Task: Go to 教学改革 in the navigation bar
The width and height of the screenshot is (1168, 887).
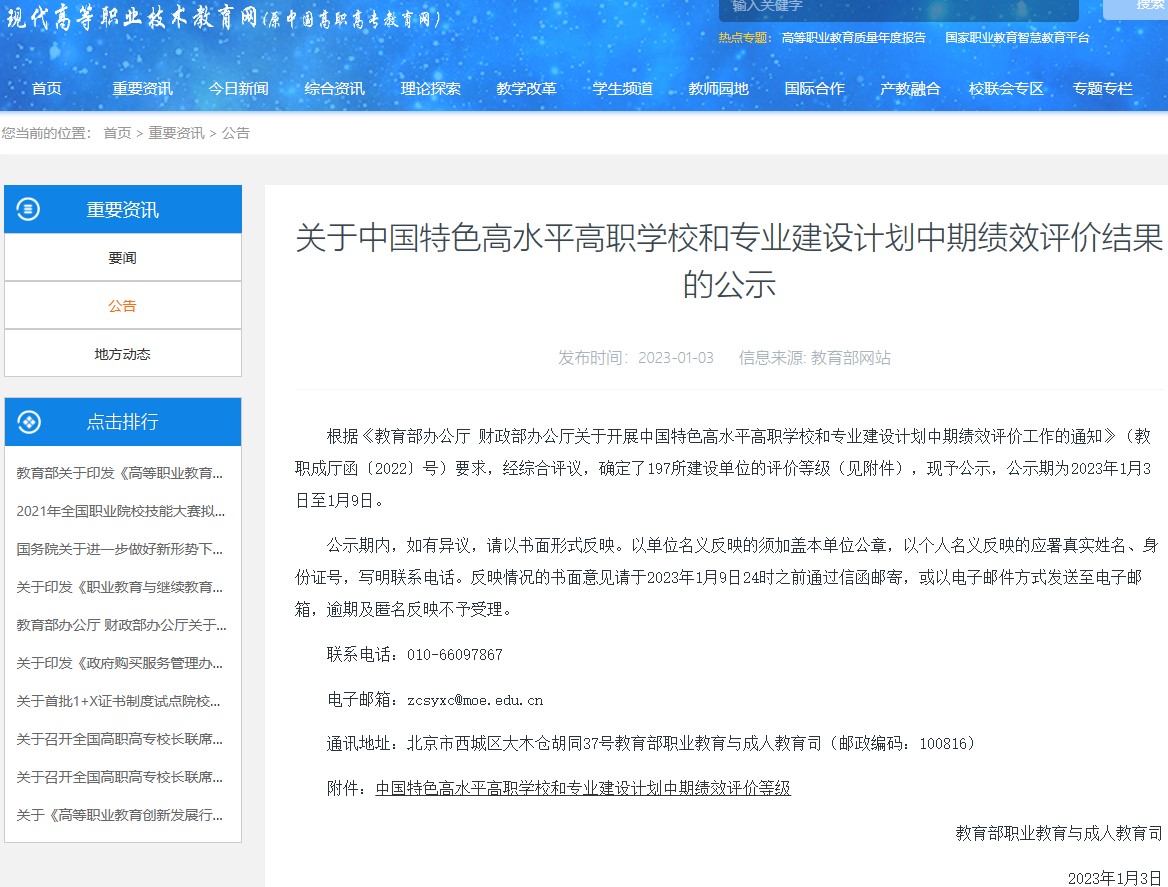Action: click(x=526, y=88)
